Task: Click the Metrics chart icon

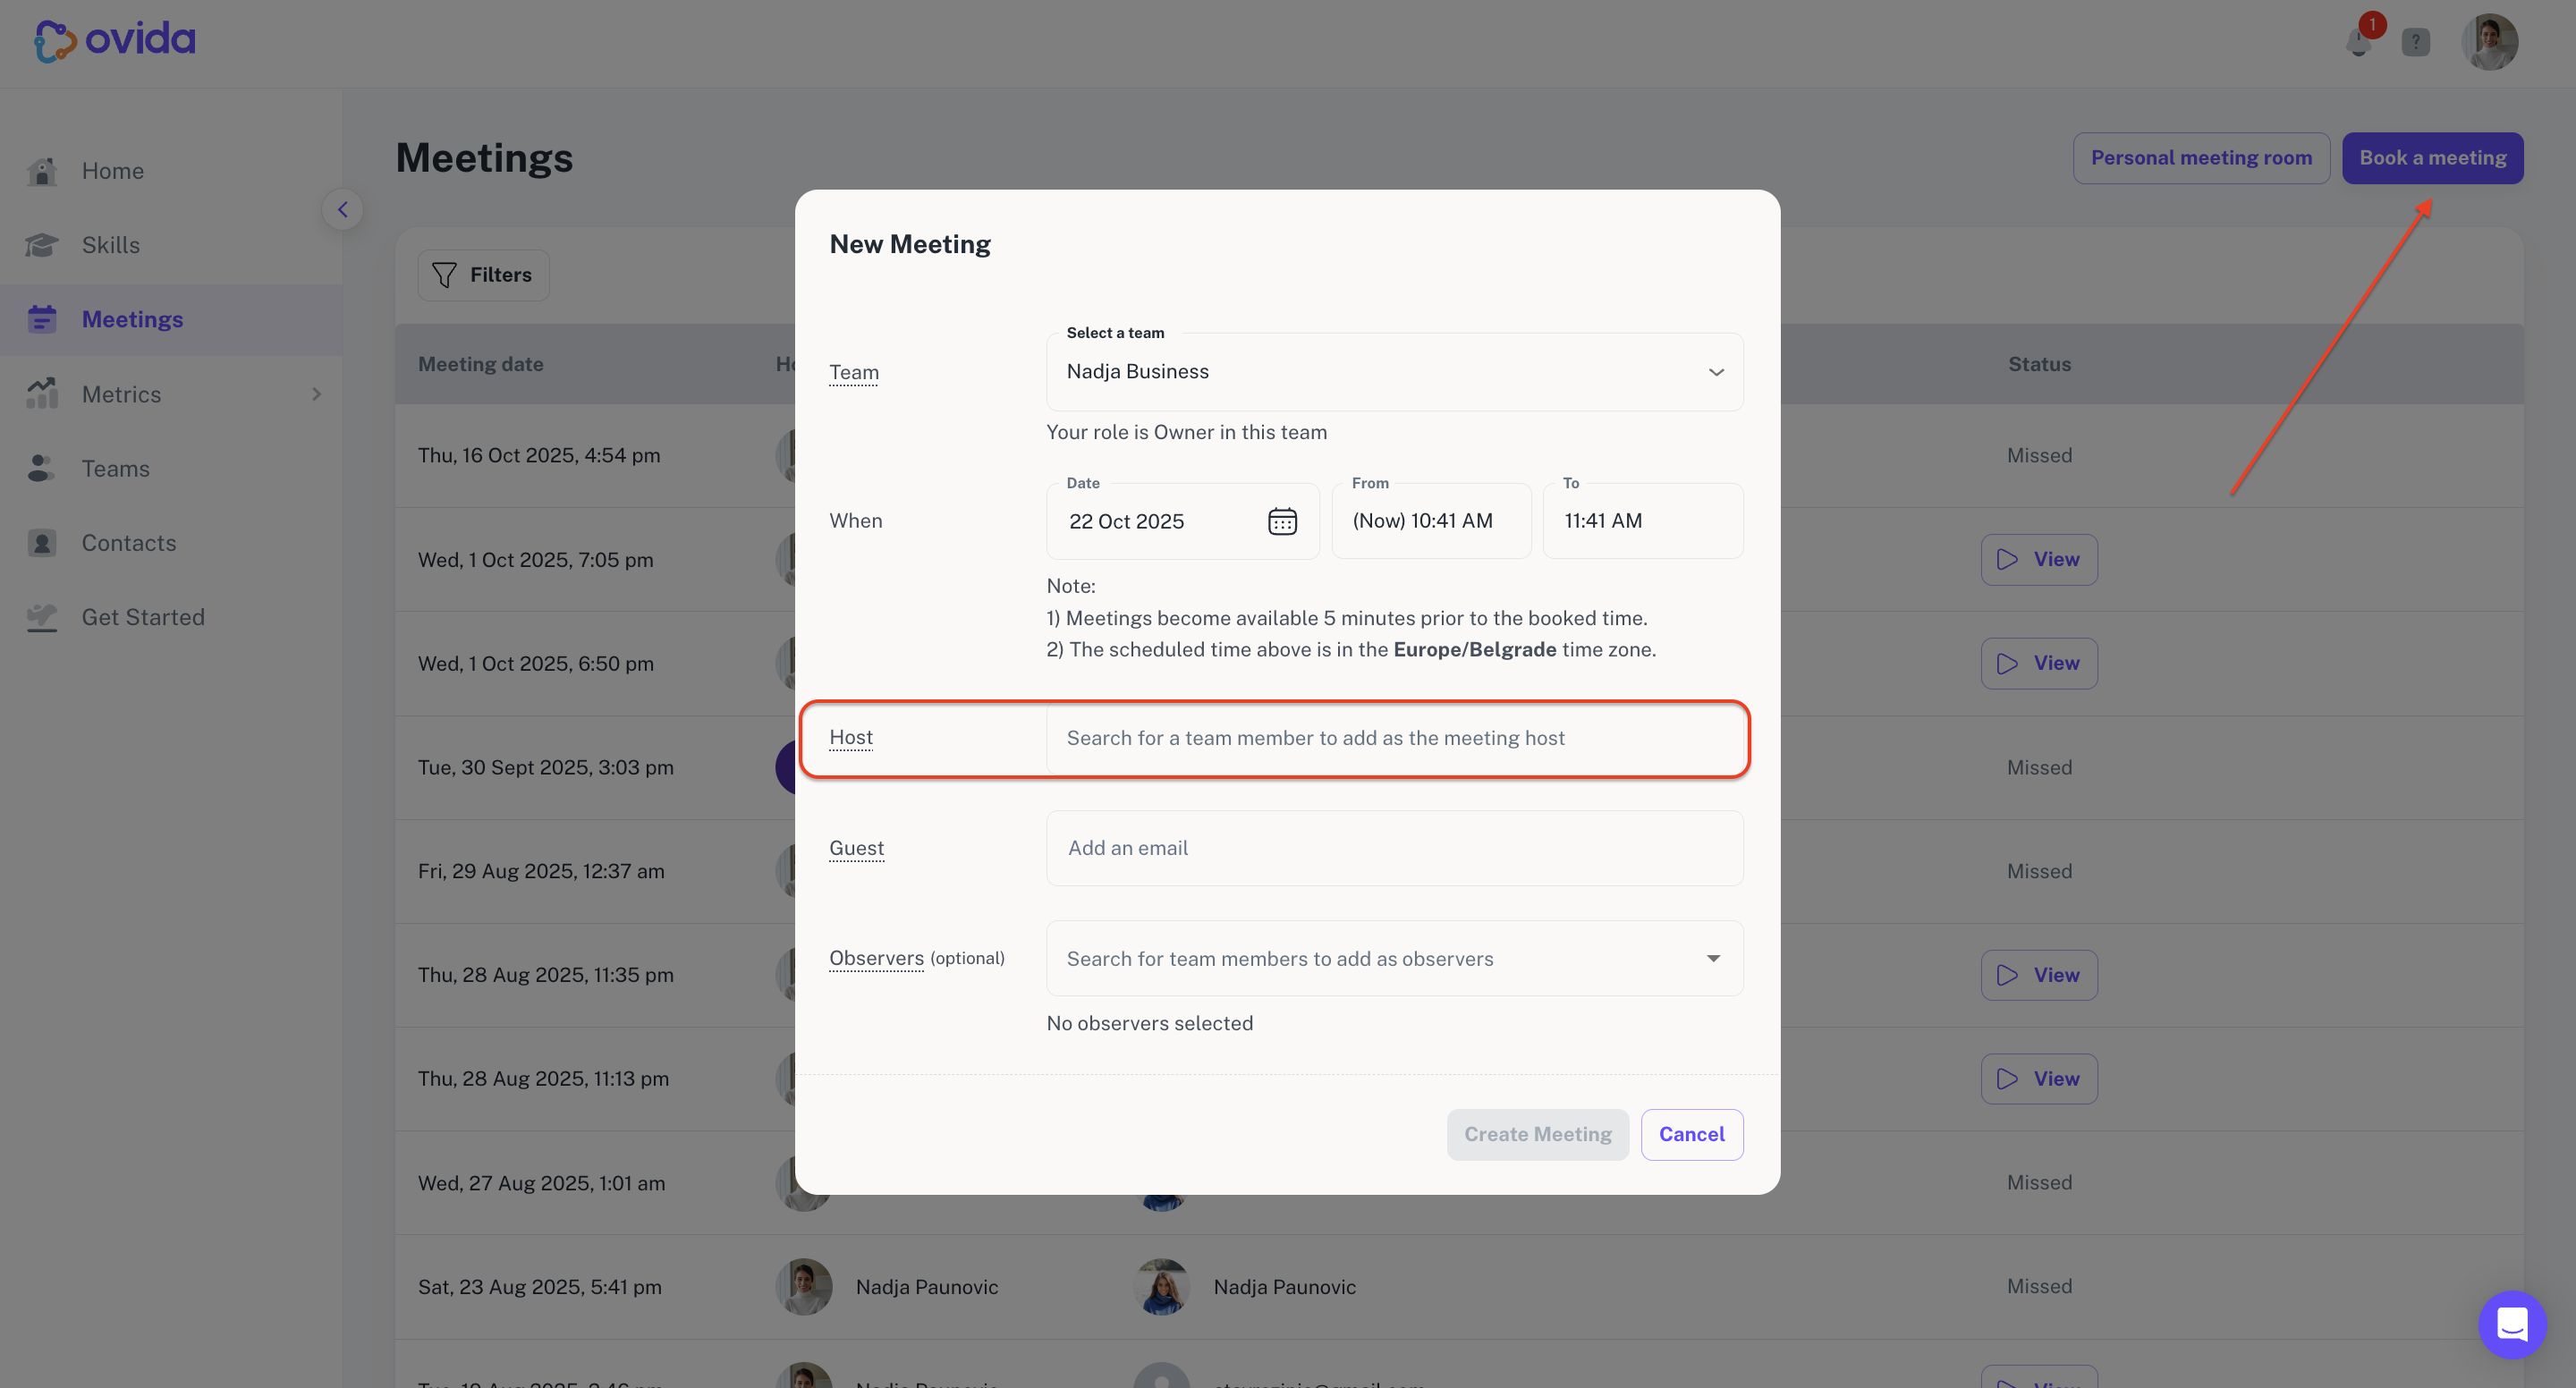Action: 42,393
